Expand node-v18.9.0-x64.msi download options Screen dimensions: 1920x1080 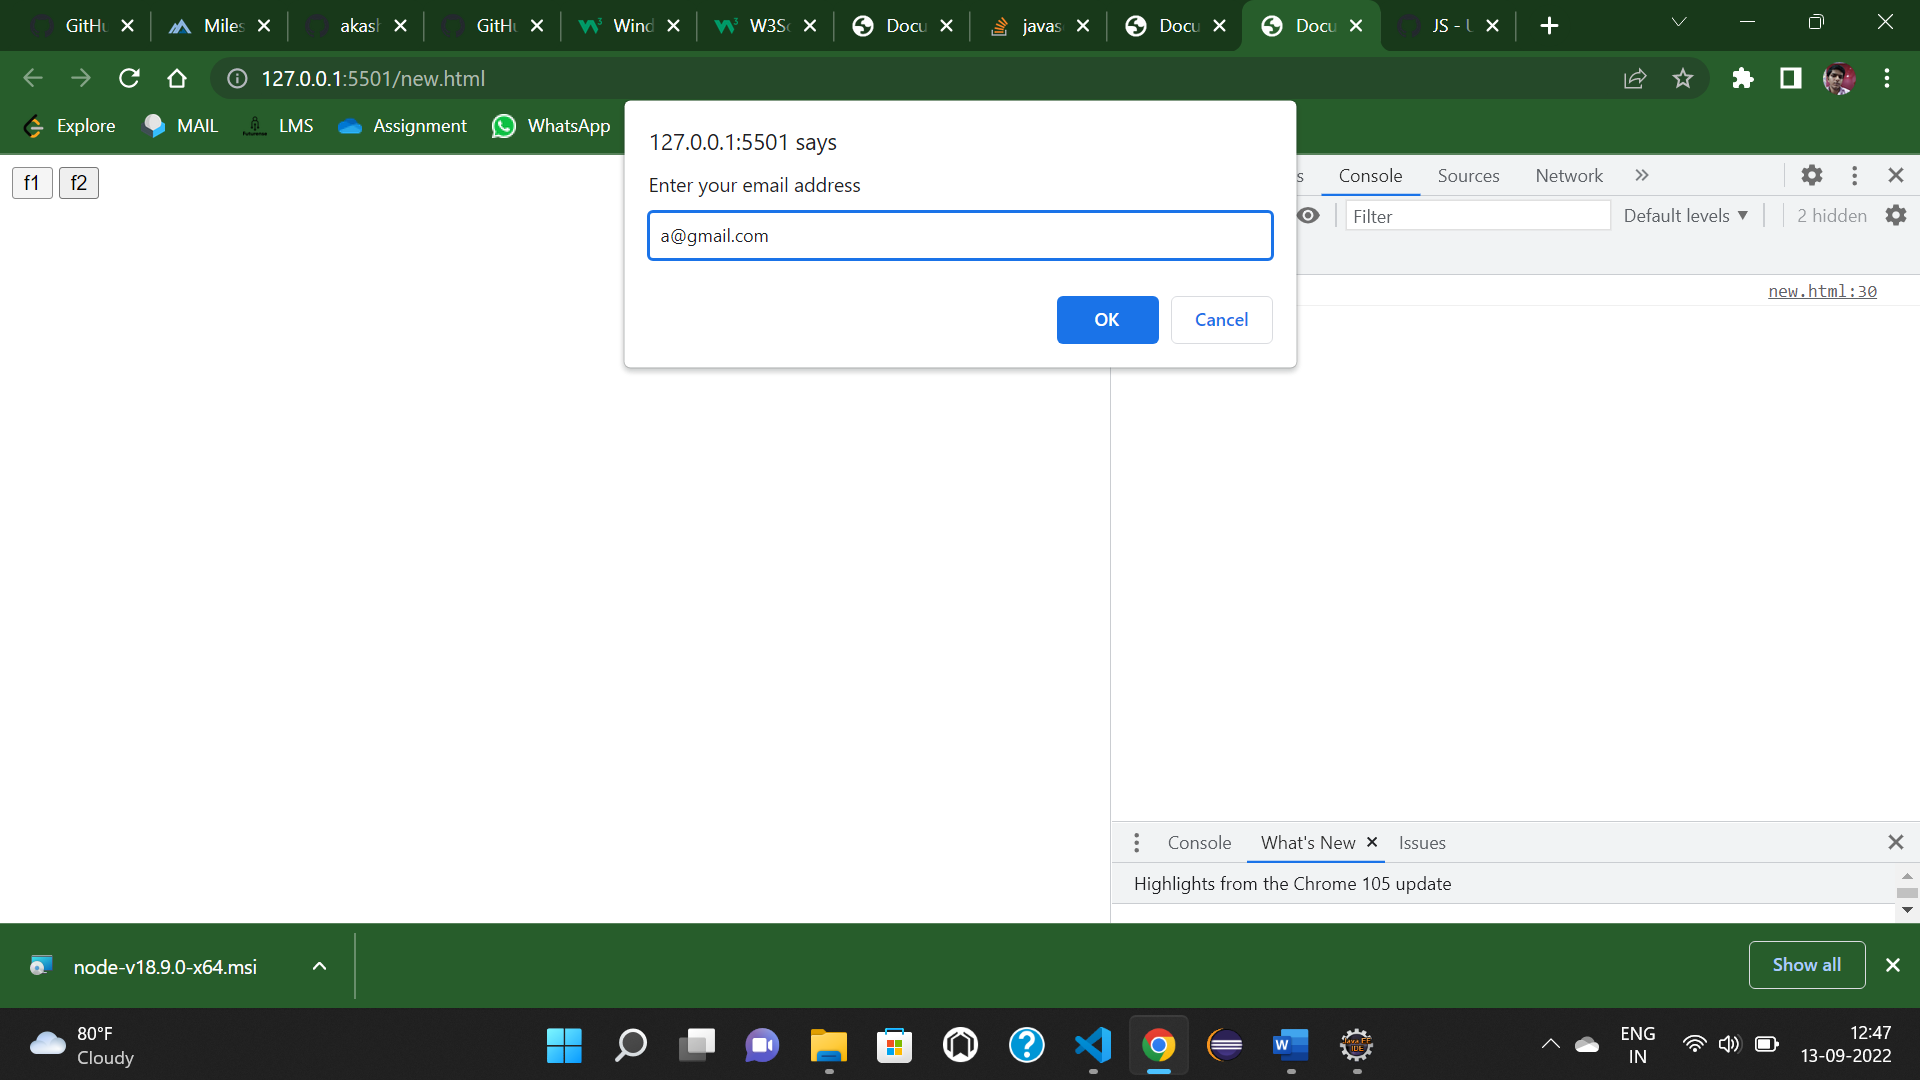pyautogui.click(x=319, y=966)
